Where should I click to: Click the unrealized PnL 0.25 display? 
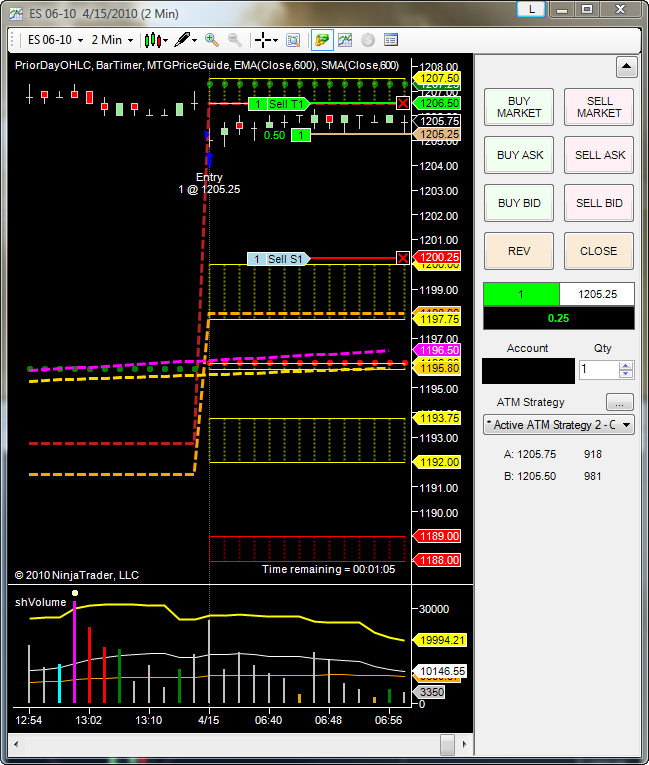pos(559,318)
